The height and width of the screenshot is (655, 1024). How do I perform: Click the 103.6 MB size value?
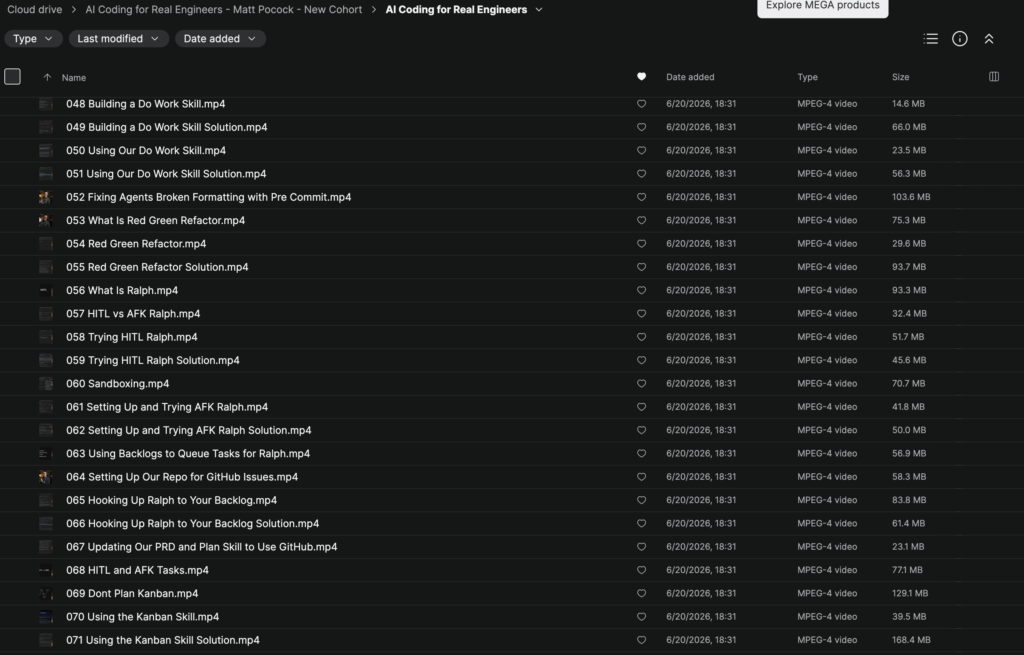[911, 197]
